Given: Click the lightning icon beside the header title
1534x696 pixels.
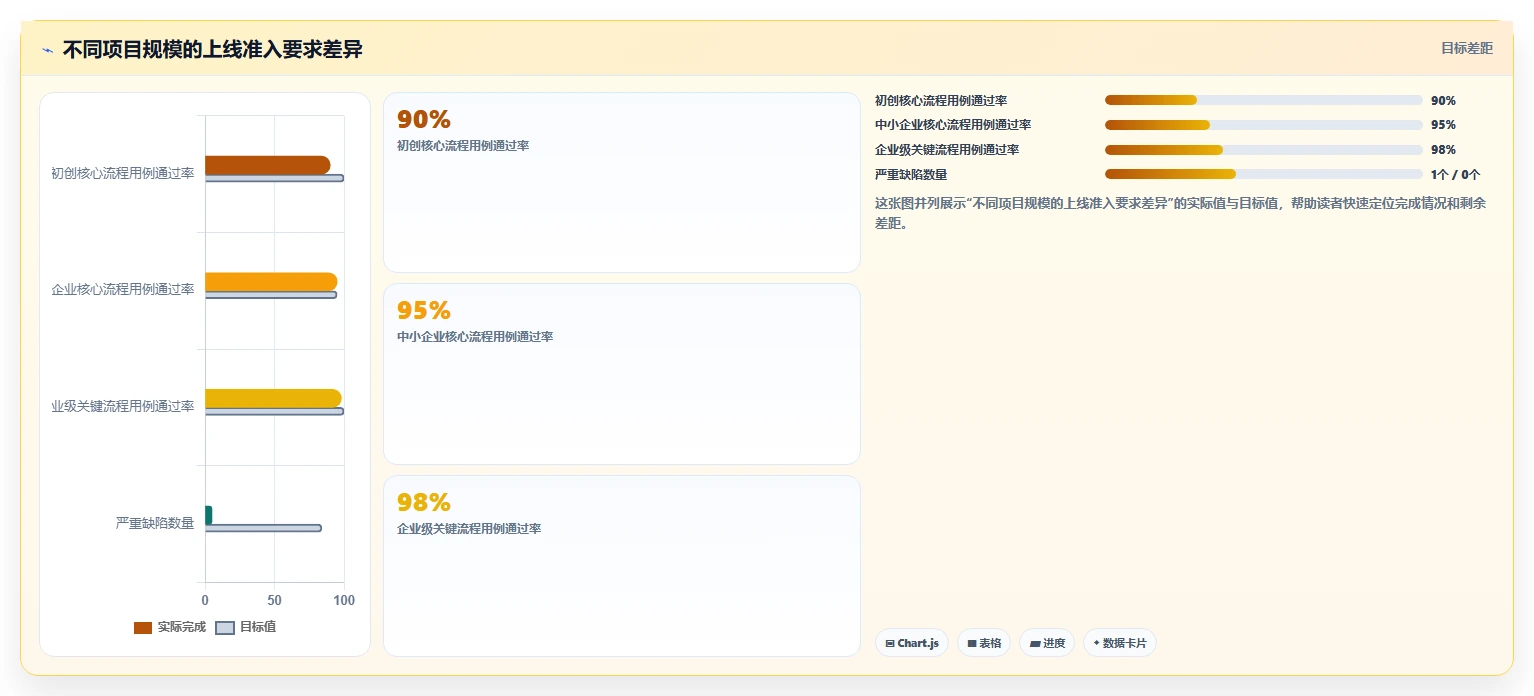Looking at the screenshot, I should pyautogui.click(x=48, y=50).
